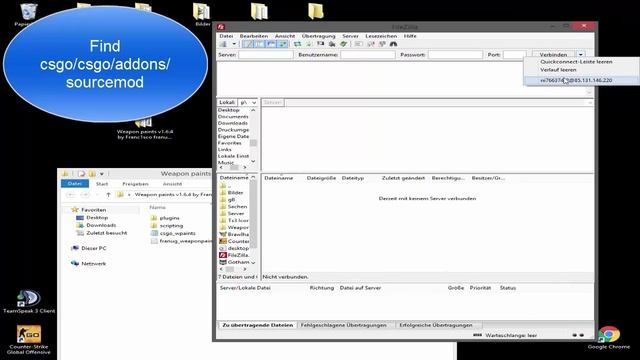Viewport: 640px width, 360px height.
Task: Click the Process queue toolbar icon
Action: click(x=309, y=44)
